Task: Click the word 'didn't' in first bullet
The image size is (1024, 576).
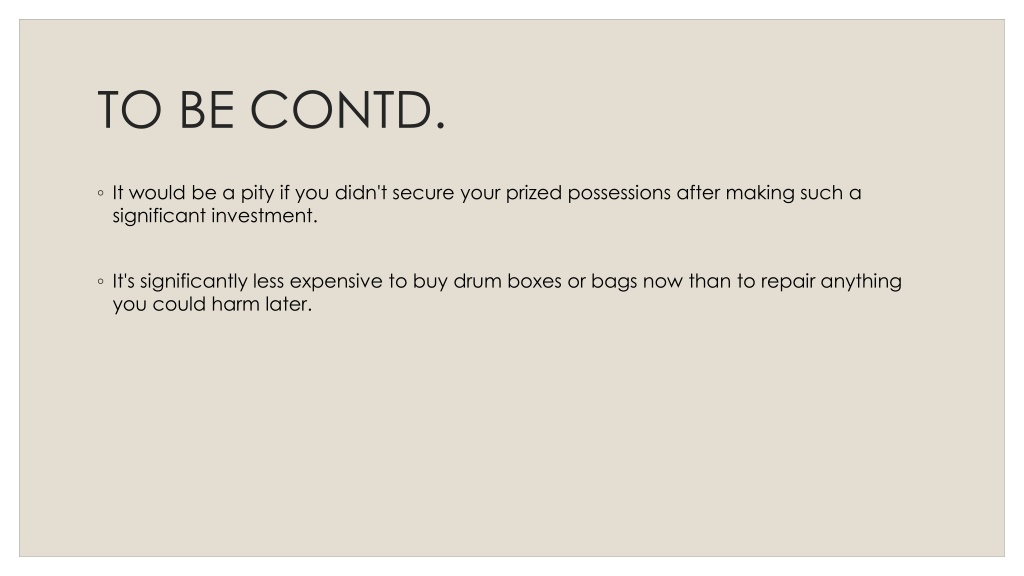Action: (360, 193)
